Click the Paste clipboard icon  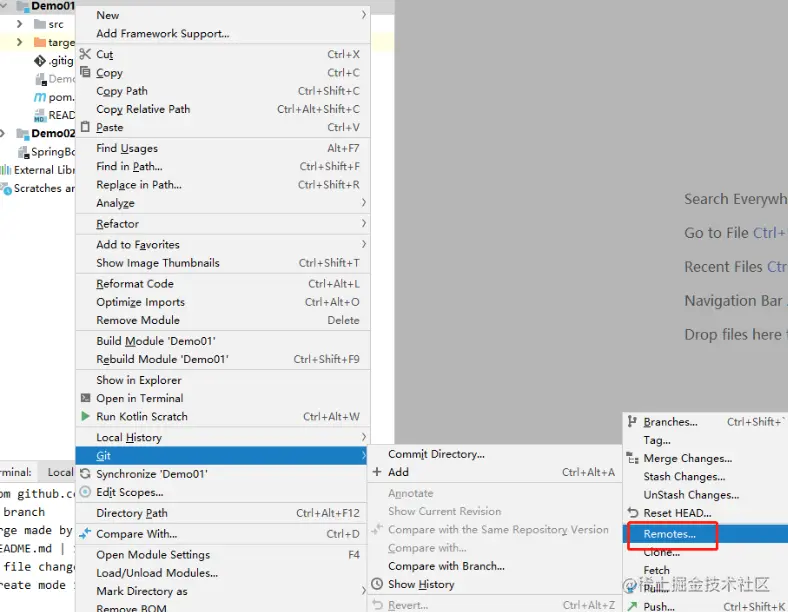point(85,127)
